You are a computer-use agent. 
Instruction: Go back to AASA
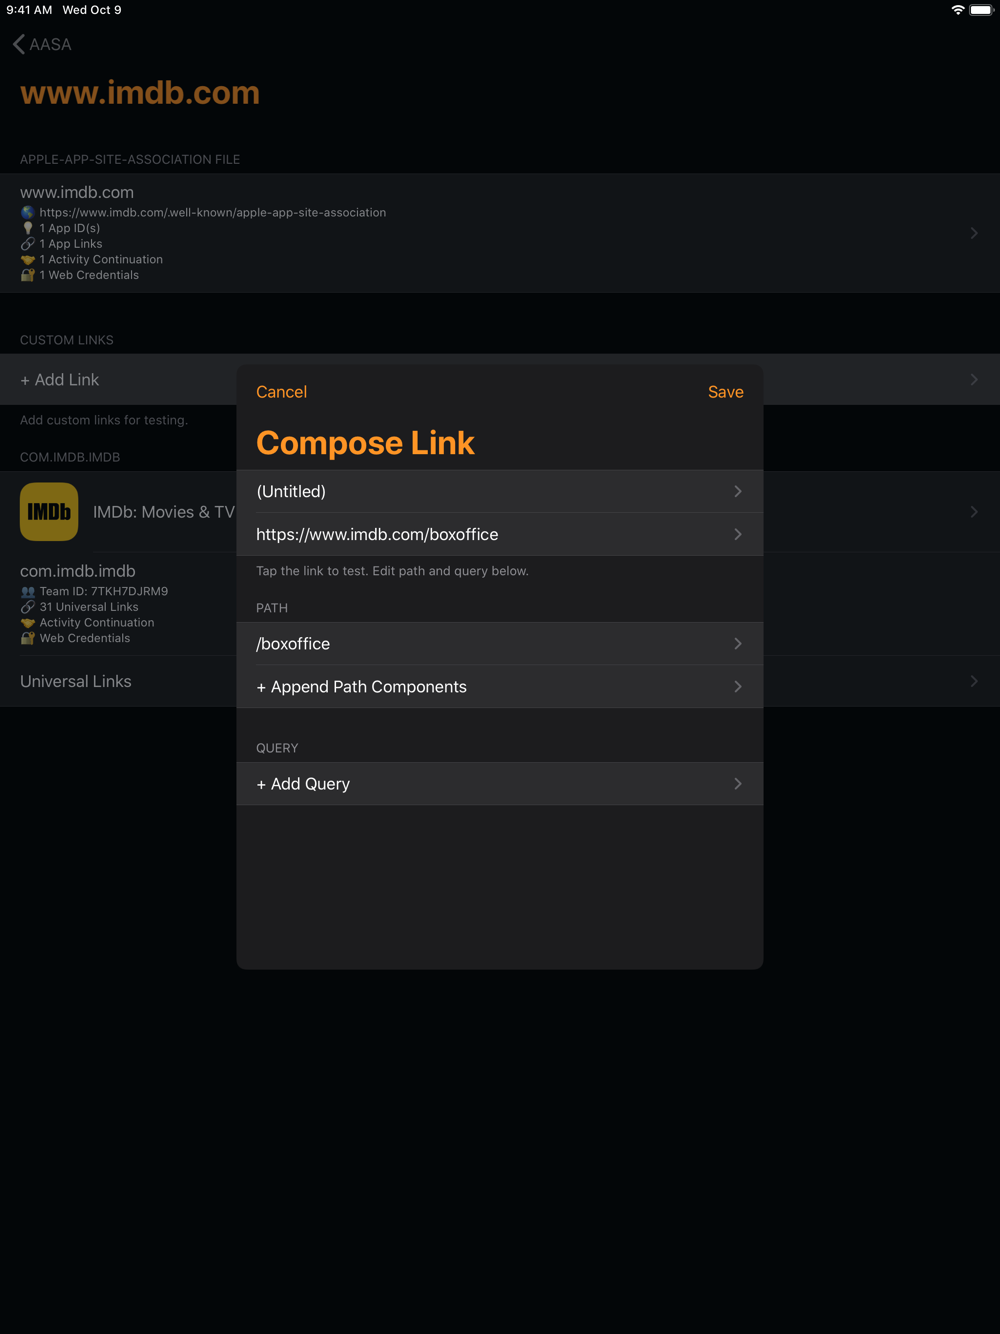42,44
